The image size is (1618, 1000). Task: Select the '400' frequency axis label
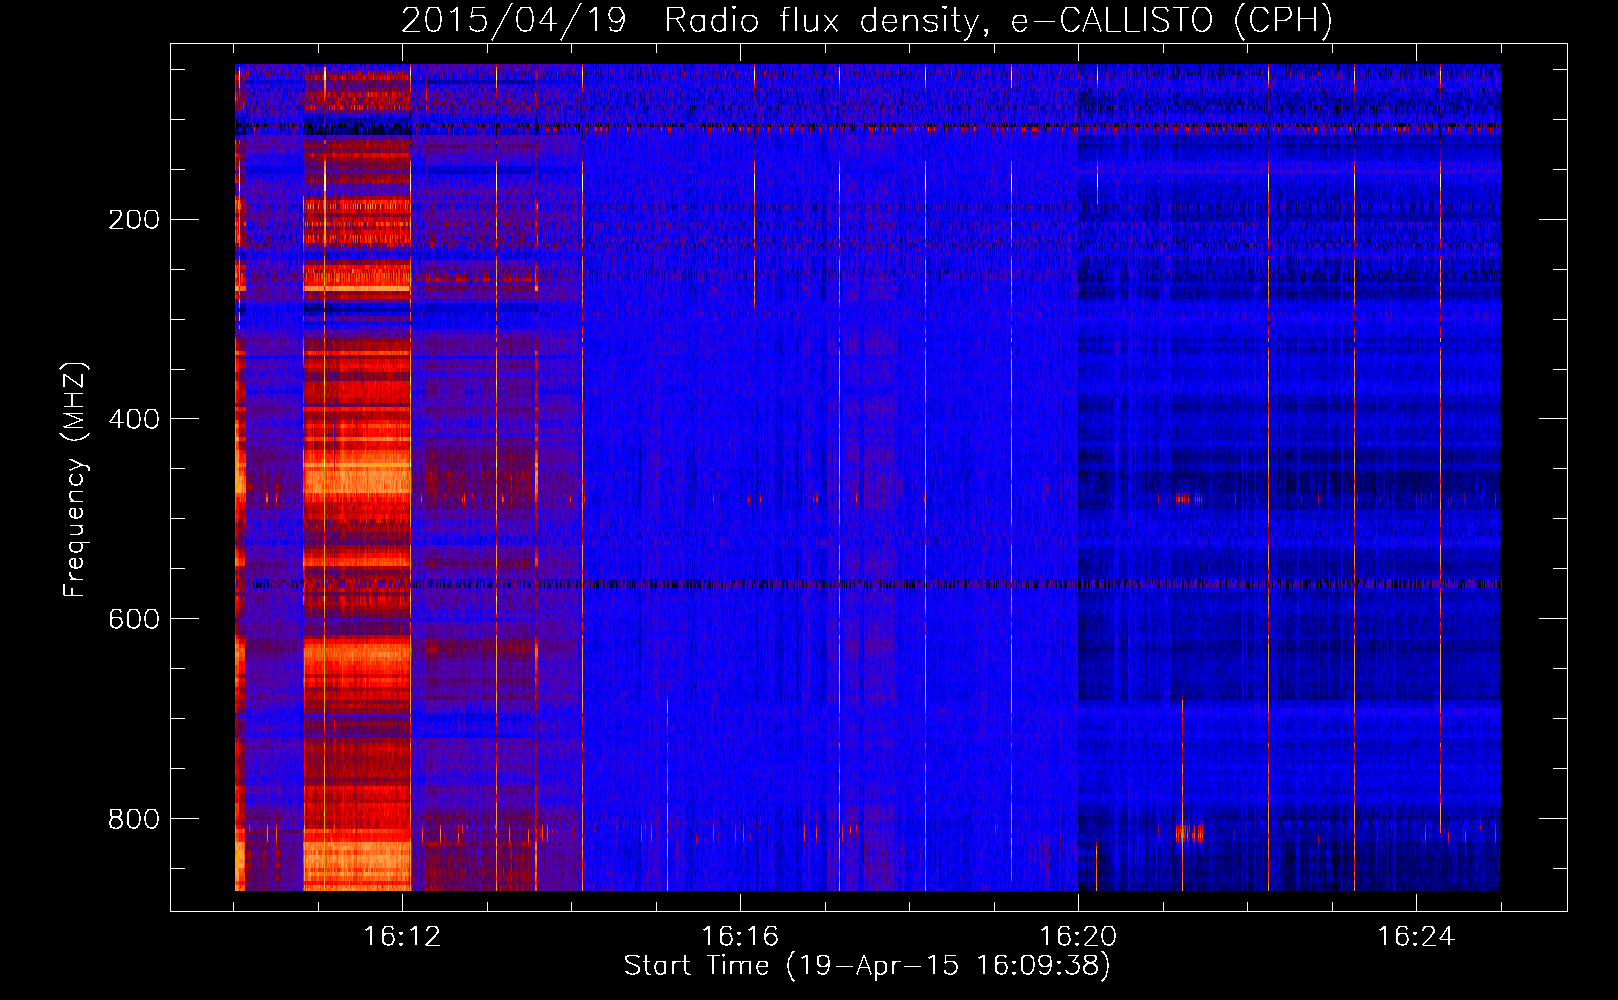pos(134,419)
